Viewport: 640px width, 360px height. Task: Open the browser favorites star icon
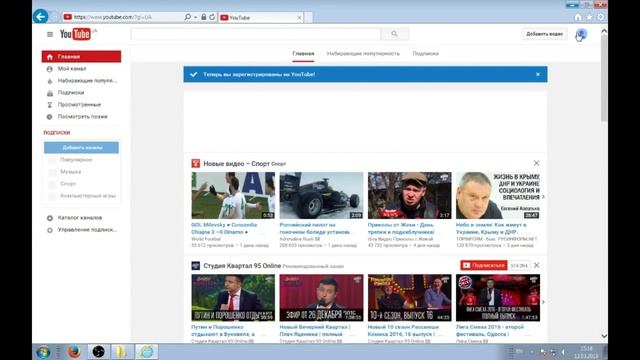[589, 17]
